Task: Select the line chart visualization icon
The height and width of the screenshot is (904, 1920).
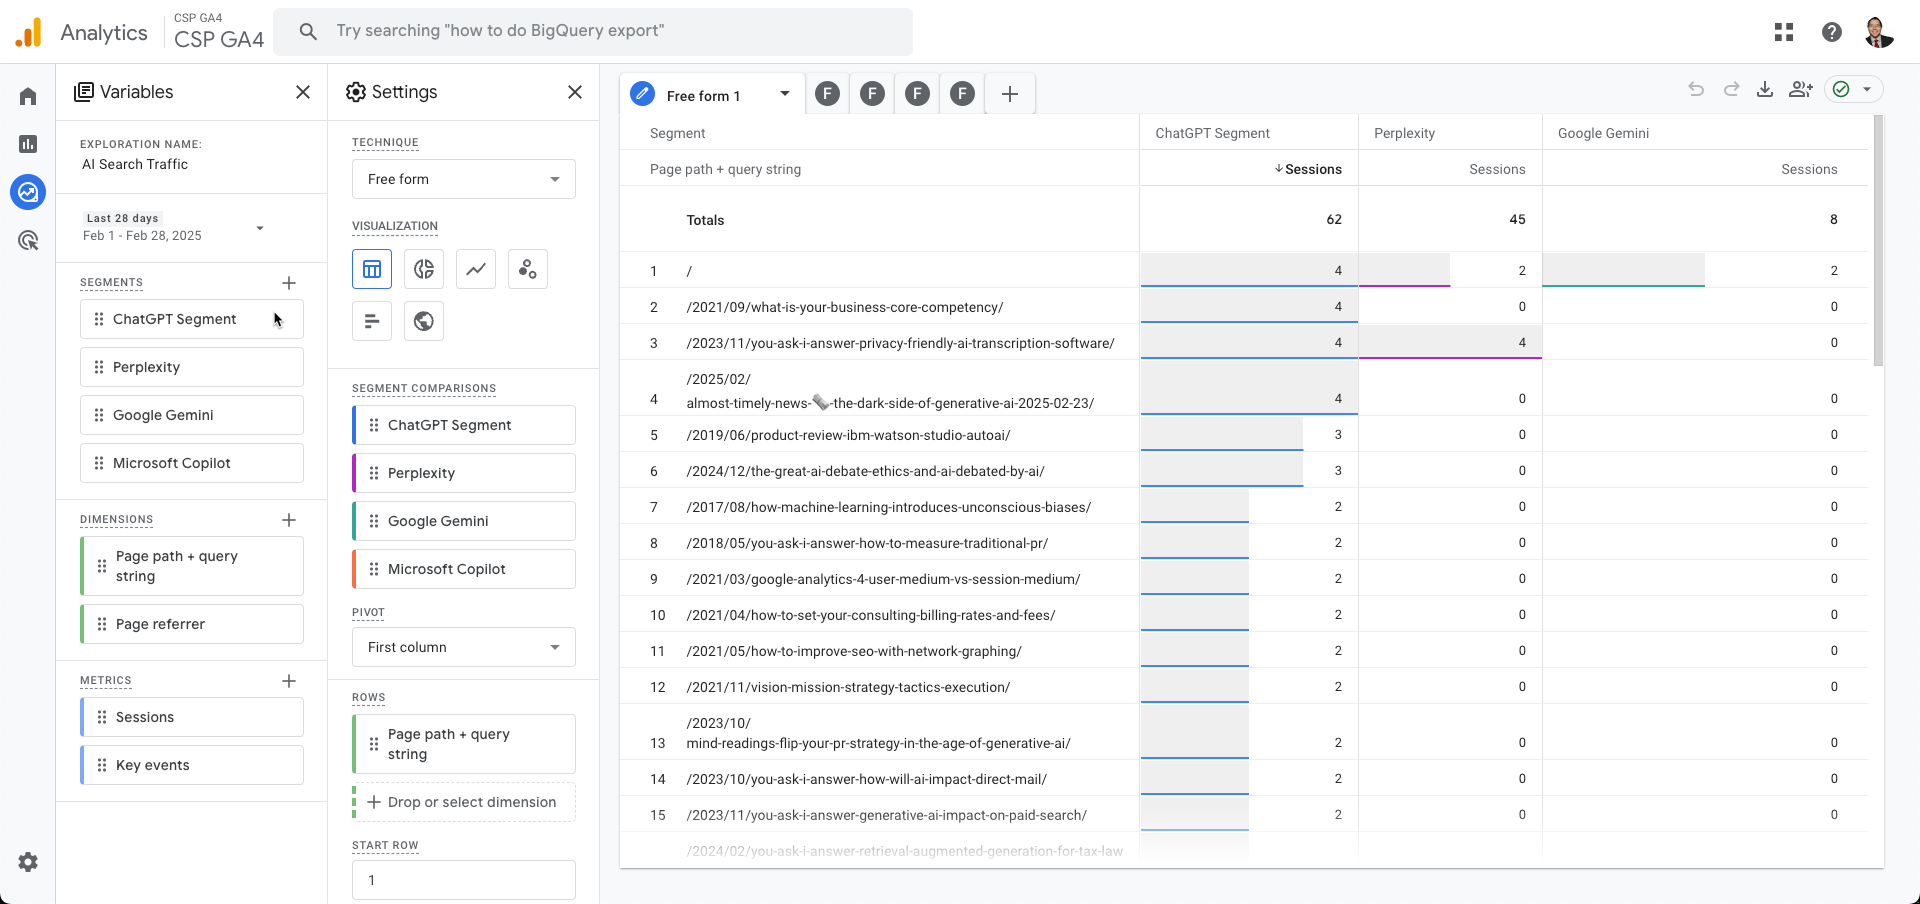Action: click(x=476, y=269)
